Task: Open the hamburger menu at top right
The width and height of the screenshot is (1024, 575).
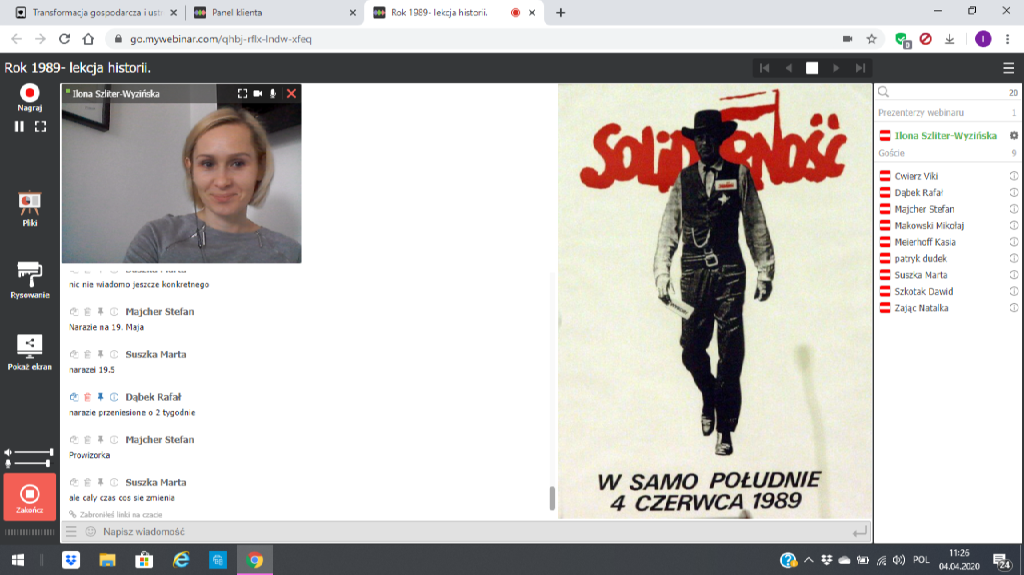Action: [x=1008, y=68]
